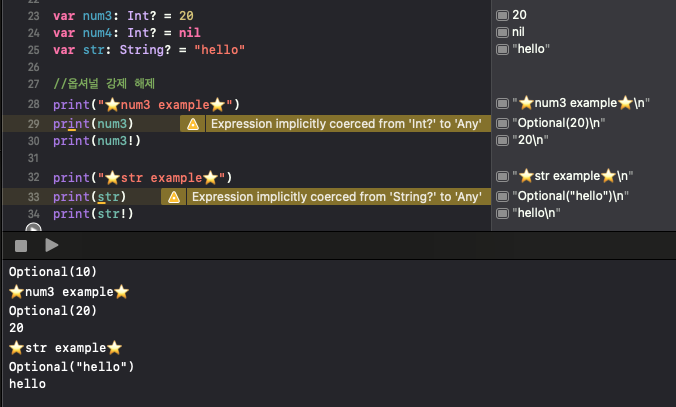Screen dimensions: 676x407
Task: Click the final hello line in console
Action: point(27,384)
